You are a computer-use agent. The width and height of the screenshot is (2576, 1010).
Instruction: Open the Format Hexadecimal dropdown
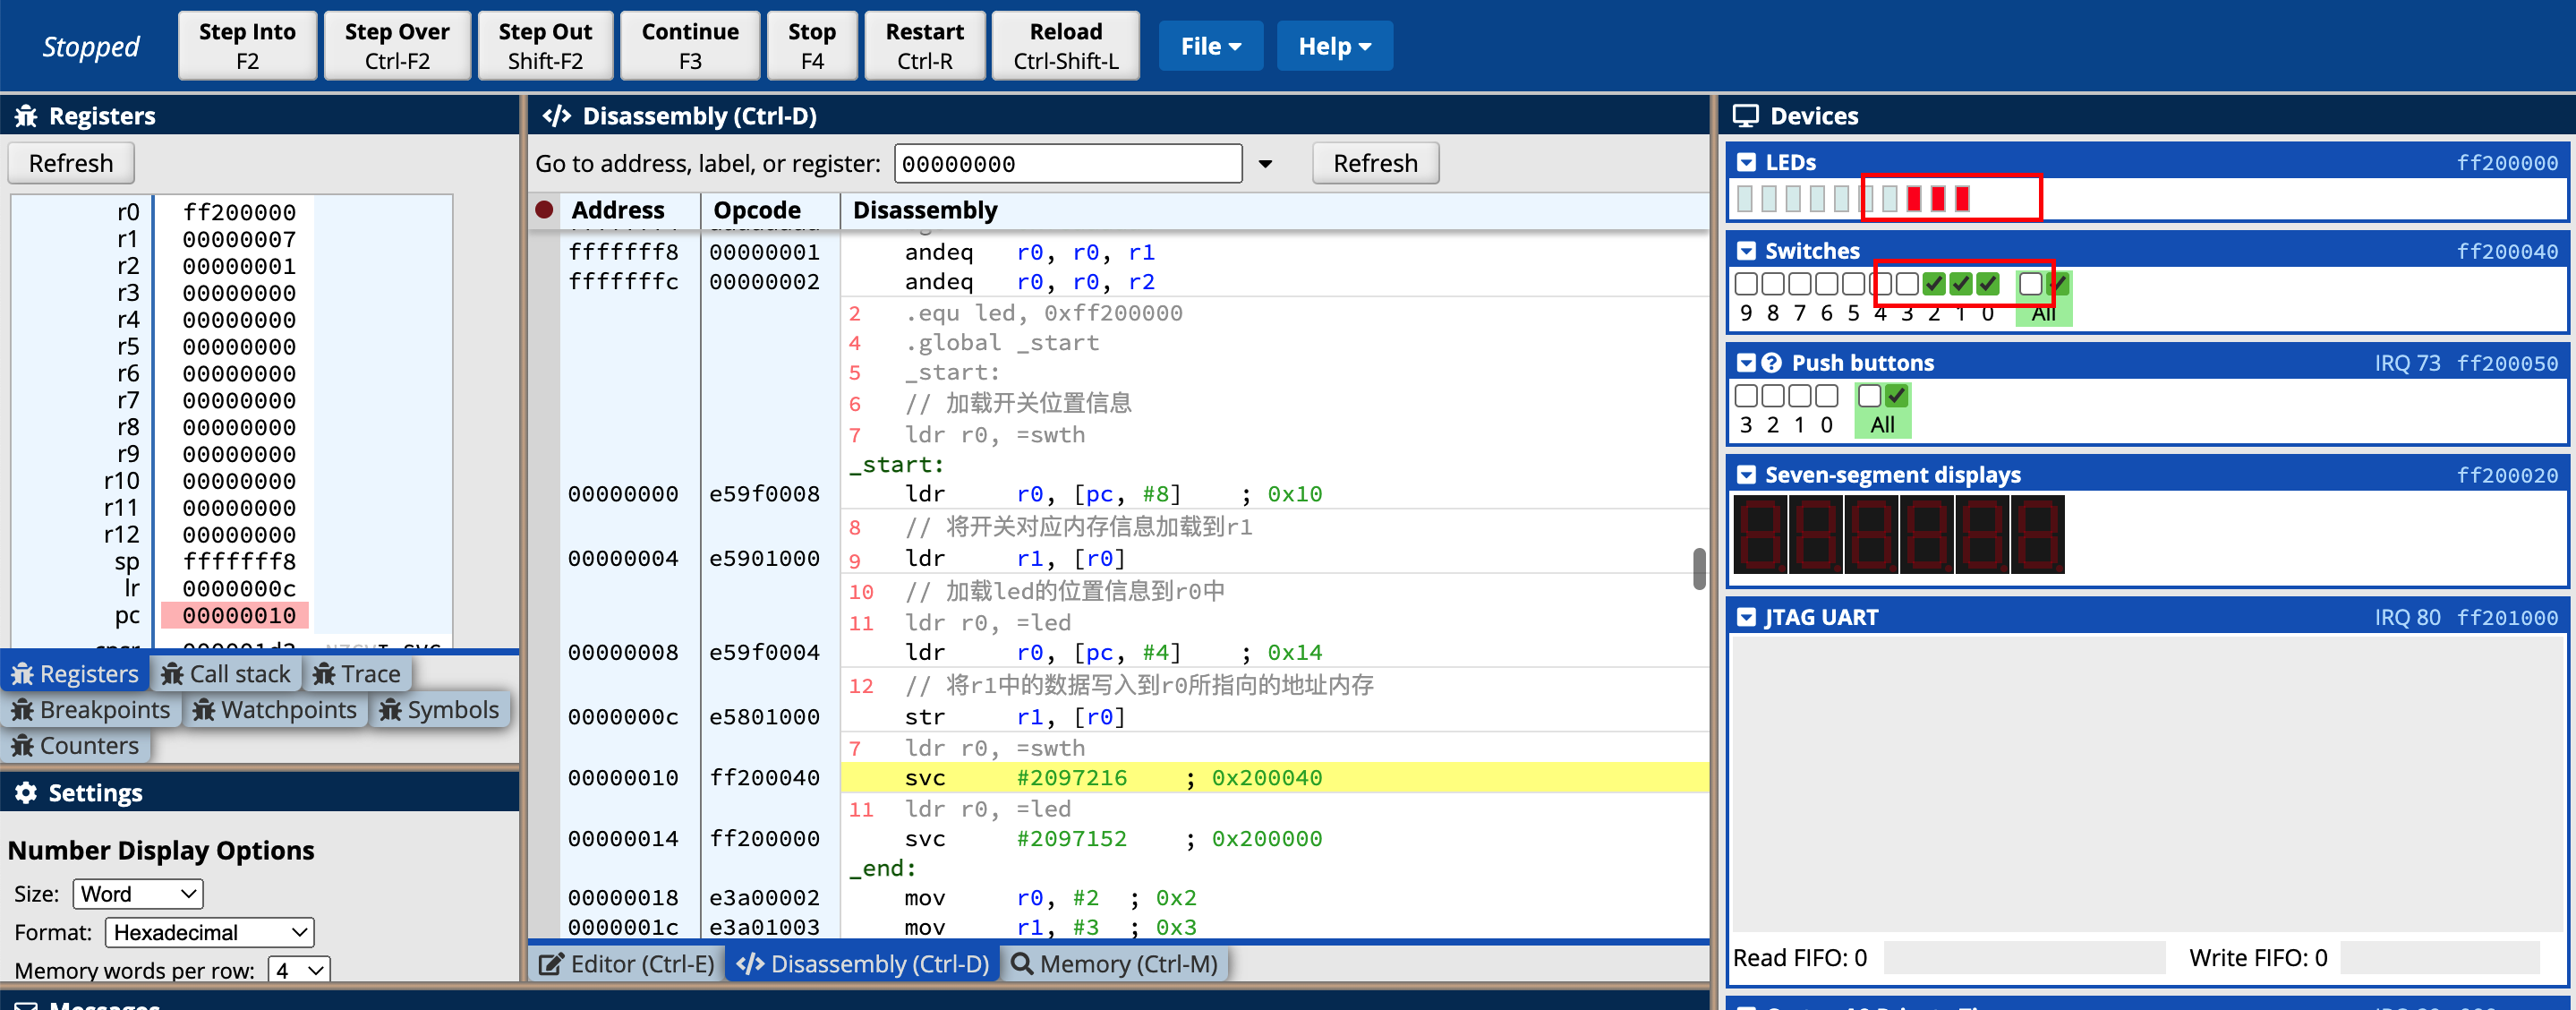click(209, 932)
